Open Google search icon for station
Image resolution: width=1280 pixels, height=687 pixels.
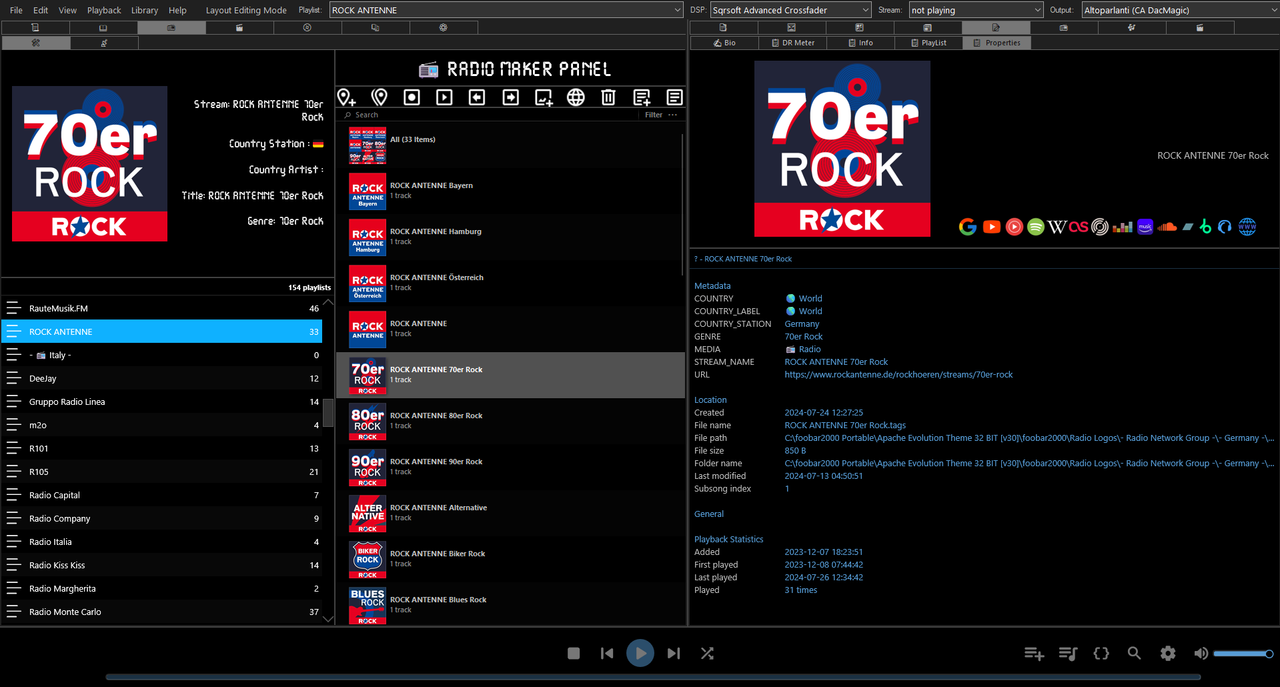967,227
